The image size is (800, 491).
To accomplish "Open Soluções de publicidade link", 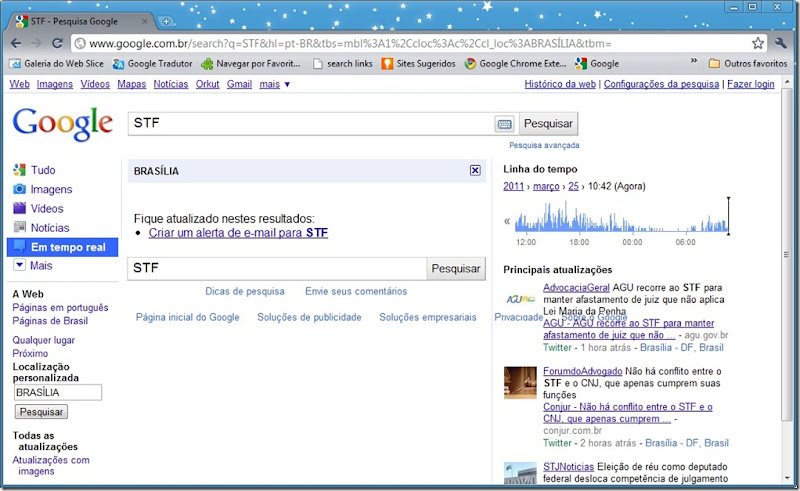I will pyautogui.click(x=309, y=317).
